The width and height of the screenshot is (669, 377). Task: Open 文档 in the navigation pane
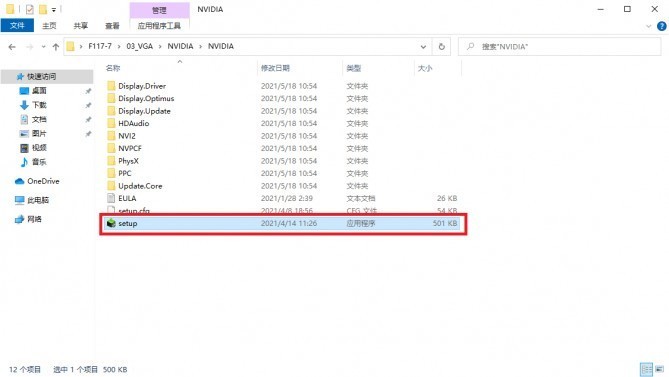click(x=39, y=119)
